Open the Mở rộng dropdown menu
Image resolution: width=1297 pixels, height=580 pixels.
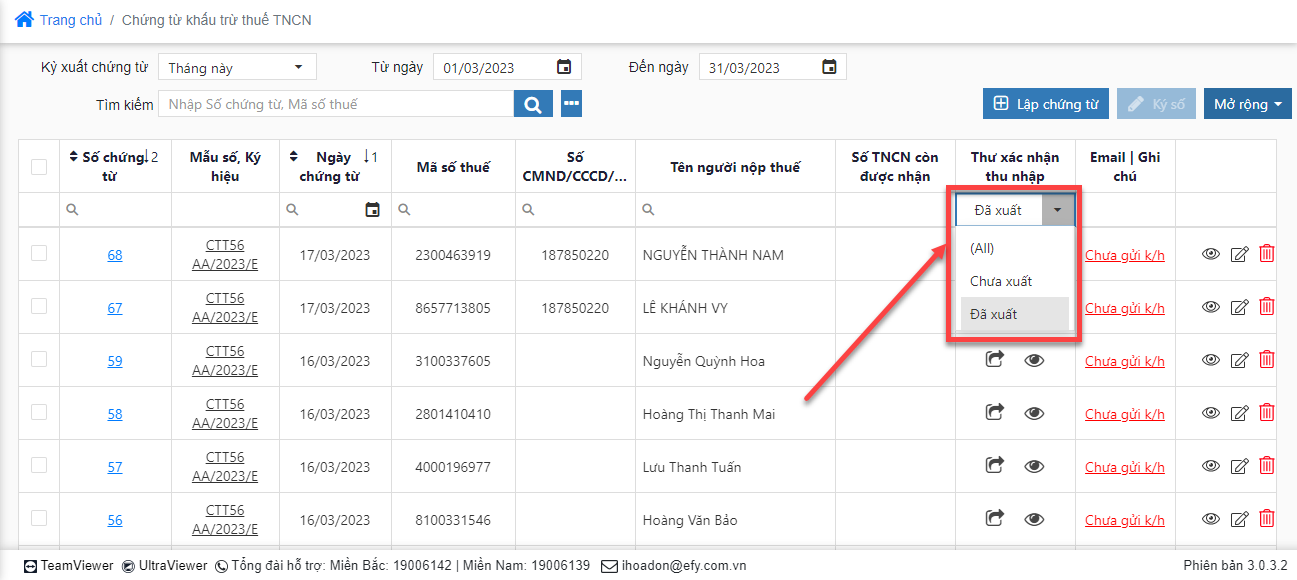[x=1247, y=104]
